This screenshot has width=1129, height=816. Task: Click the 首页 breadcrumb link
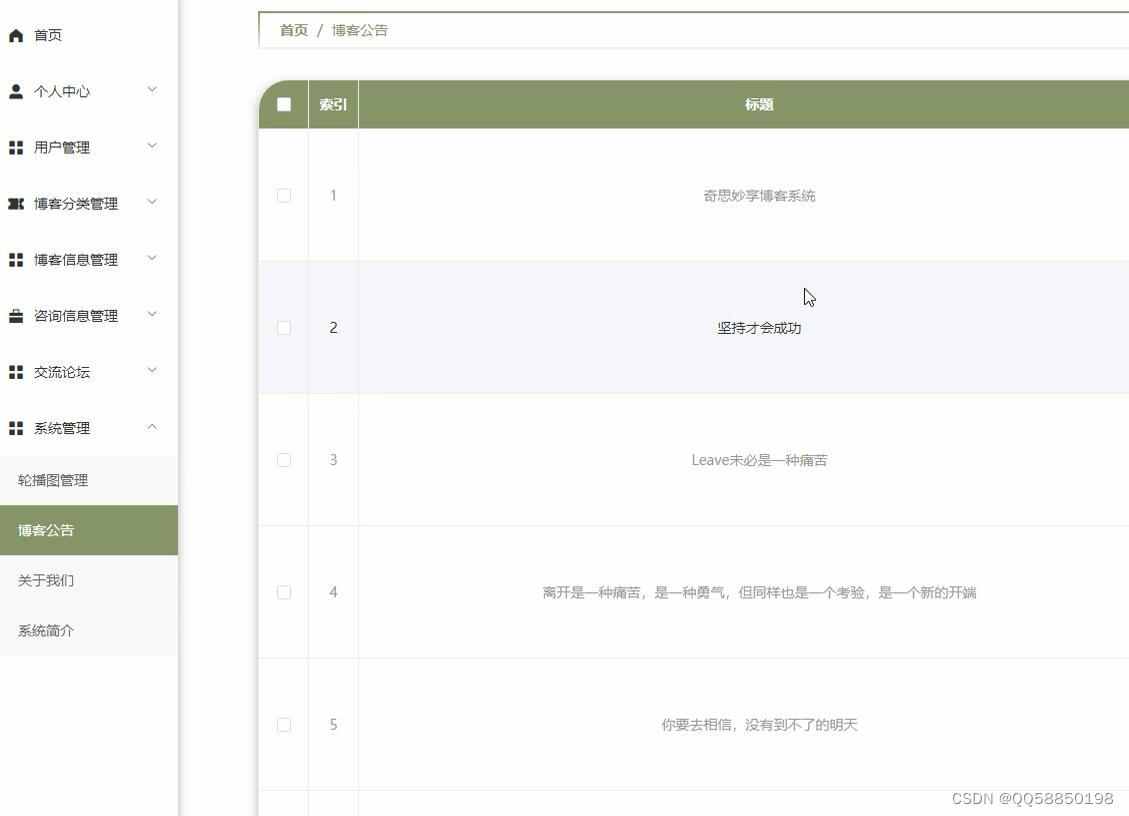click(x=292, y=30)
